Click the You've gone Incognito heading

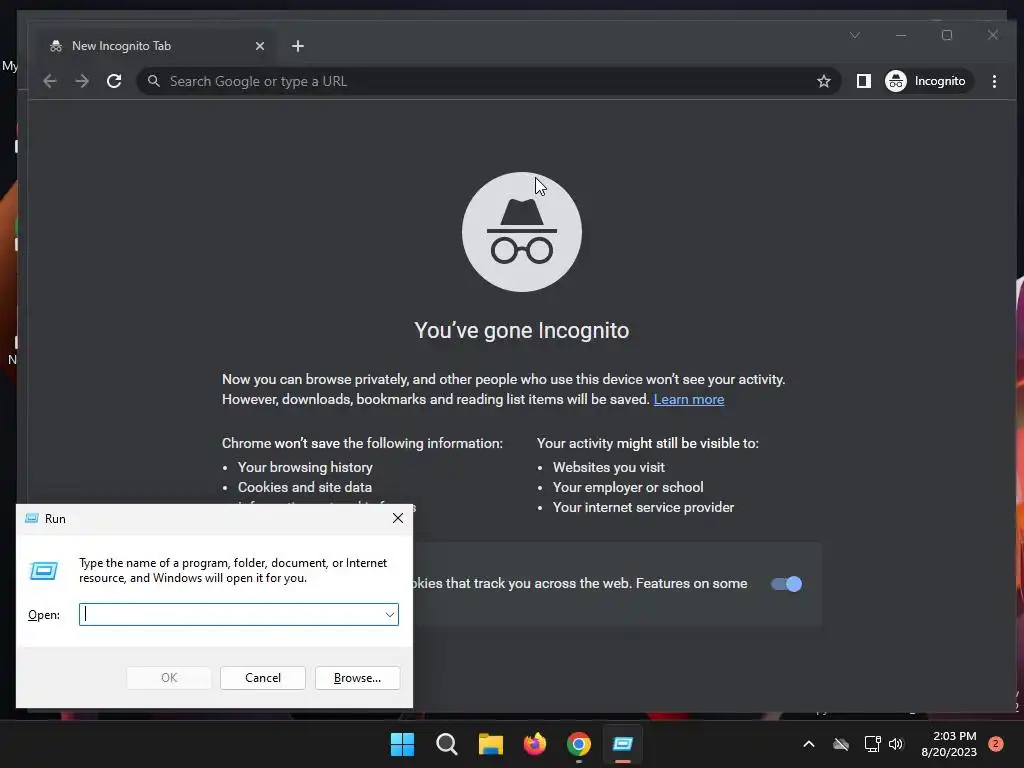coord(522,330)
